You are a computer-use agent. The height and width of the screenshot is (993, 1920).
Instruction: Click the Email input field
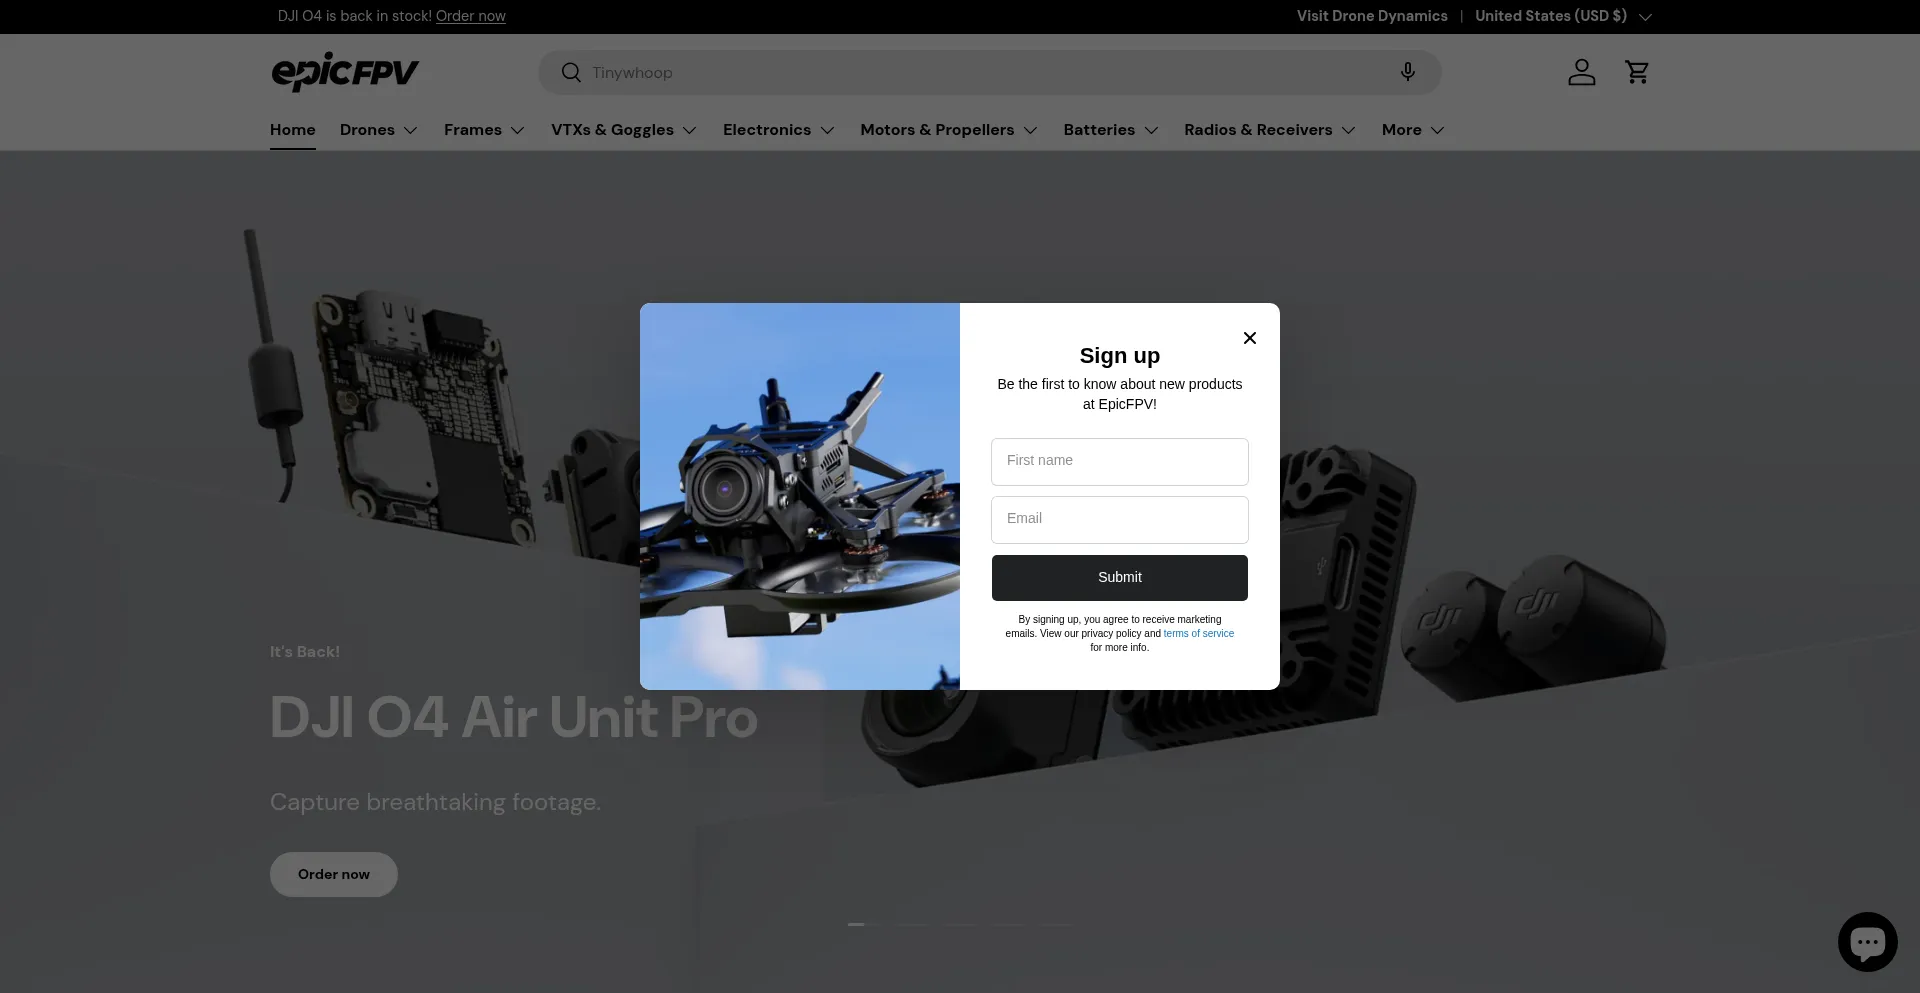pyautogui.click(x=1119, y=519)
